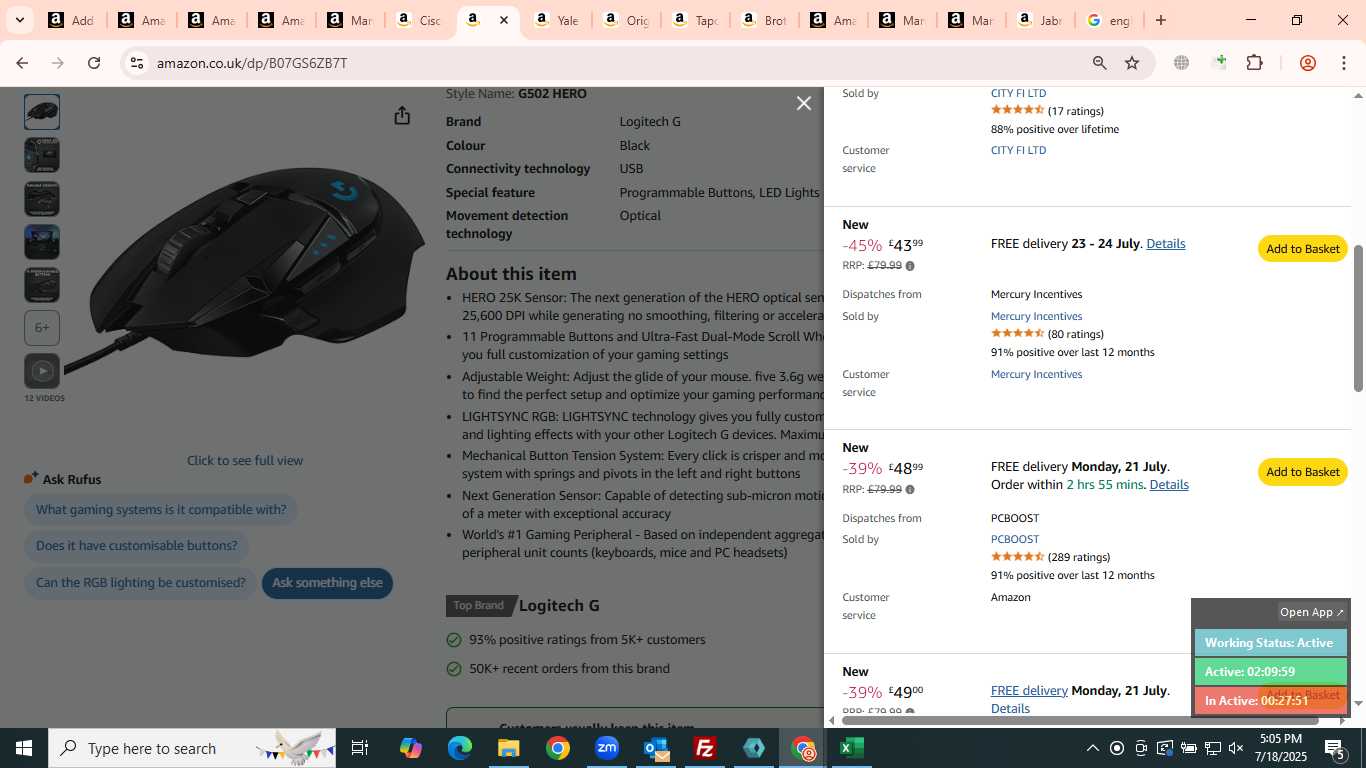Screen dimensions: 1366x768
Task: Select the second product image thumbnail
Action: [42, 155]
